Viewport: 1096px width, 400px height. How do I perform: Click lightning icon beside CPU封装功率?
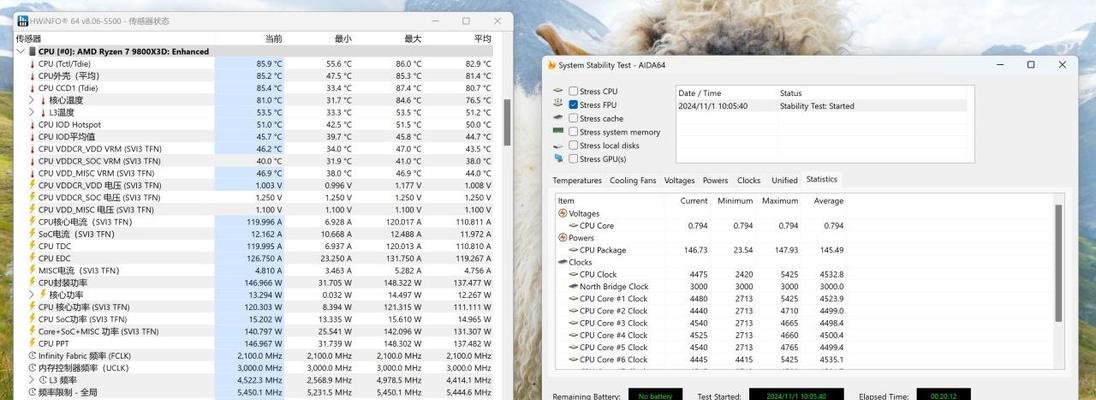(x=32, y=283)
